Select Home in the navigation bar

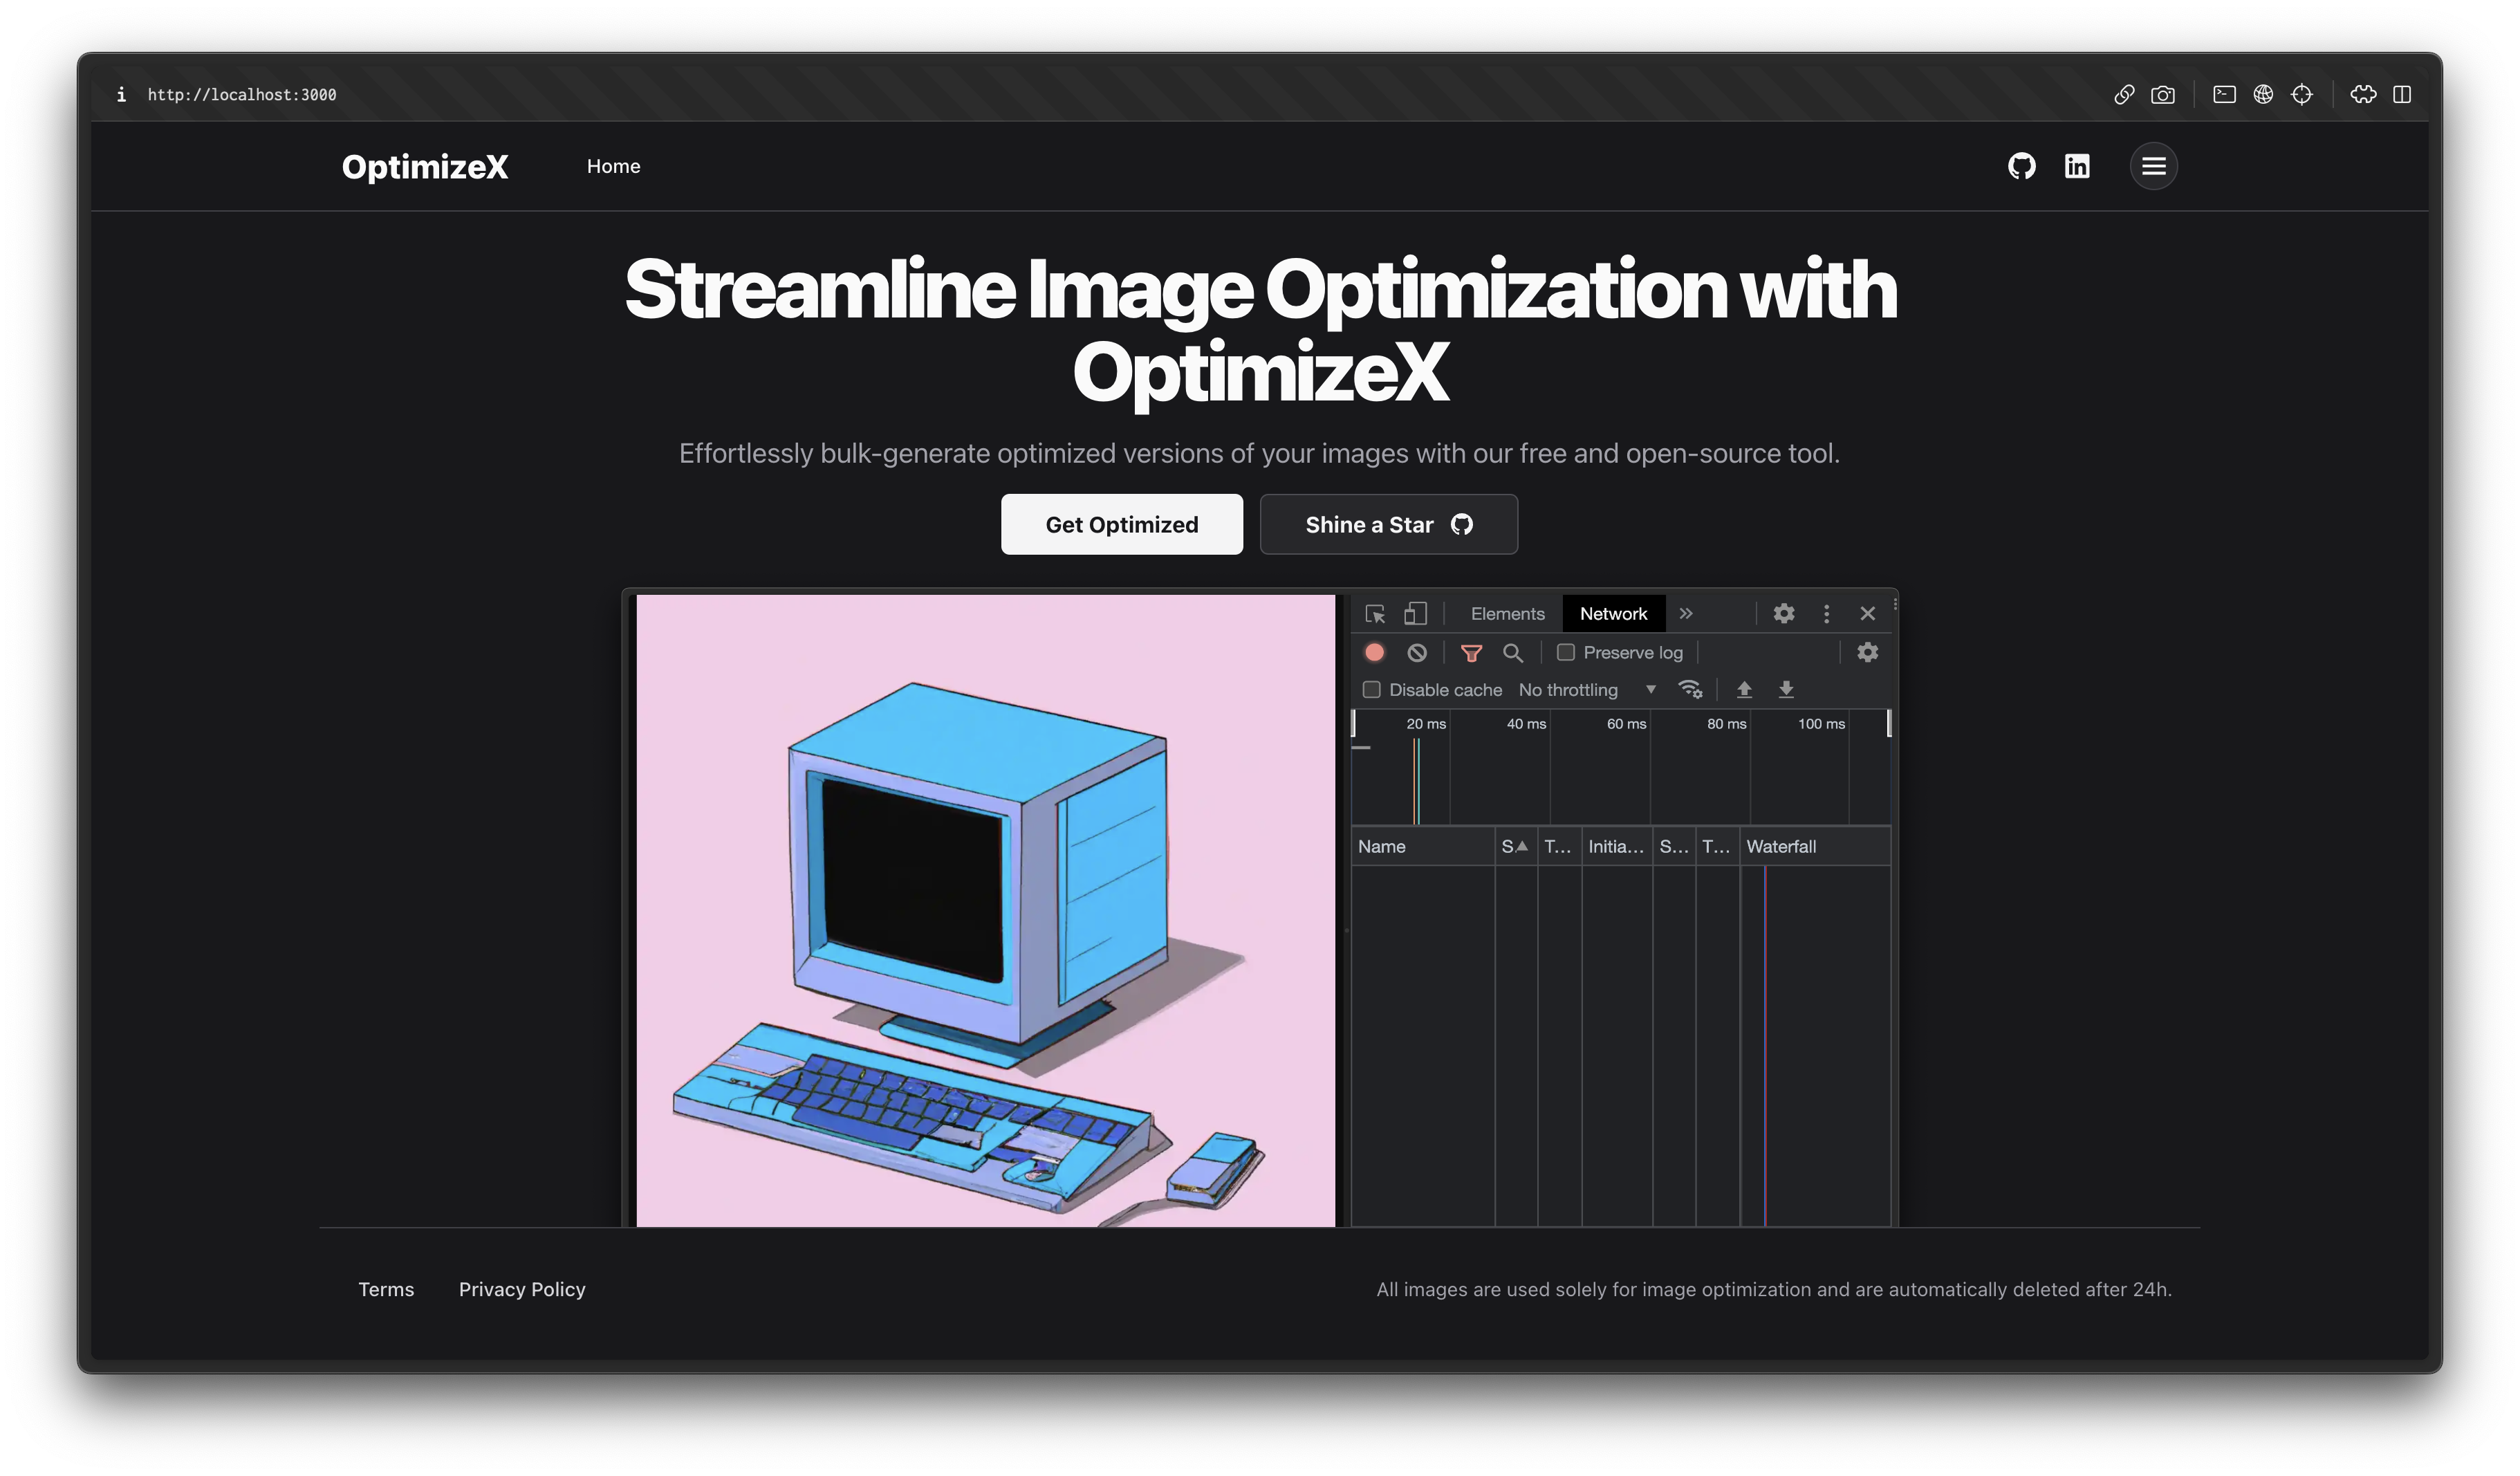pos(613,166)
